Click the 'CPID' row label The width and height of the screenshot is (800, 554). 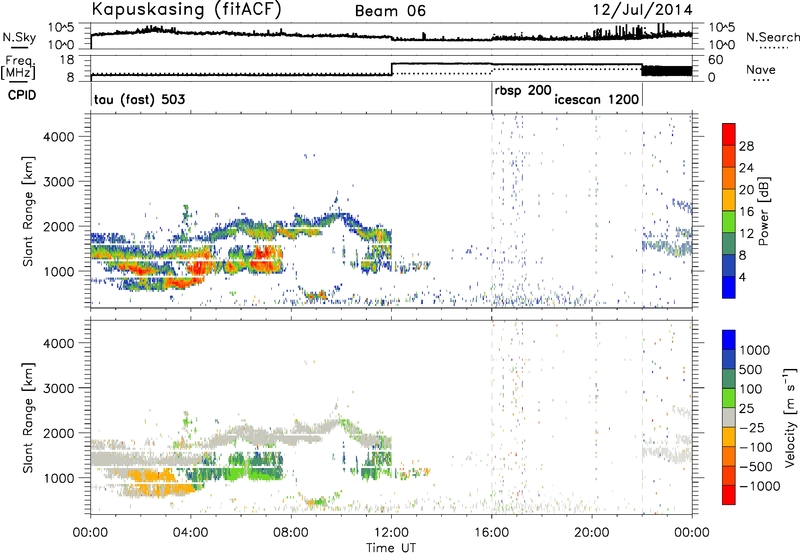click(x=22, y=95)
